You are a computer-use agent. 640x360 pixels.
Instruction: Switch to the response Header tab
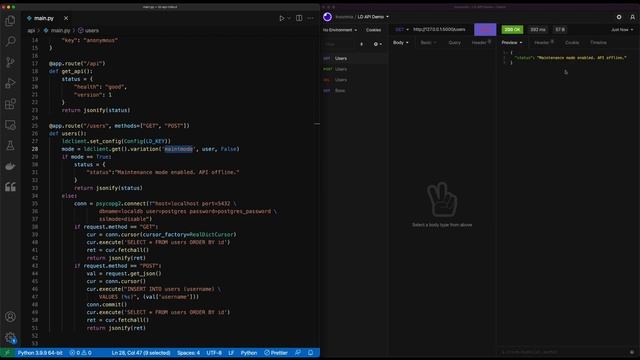point(544,42)
